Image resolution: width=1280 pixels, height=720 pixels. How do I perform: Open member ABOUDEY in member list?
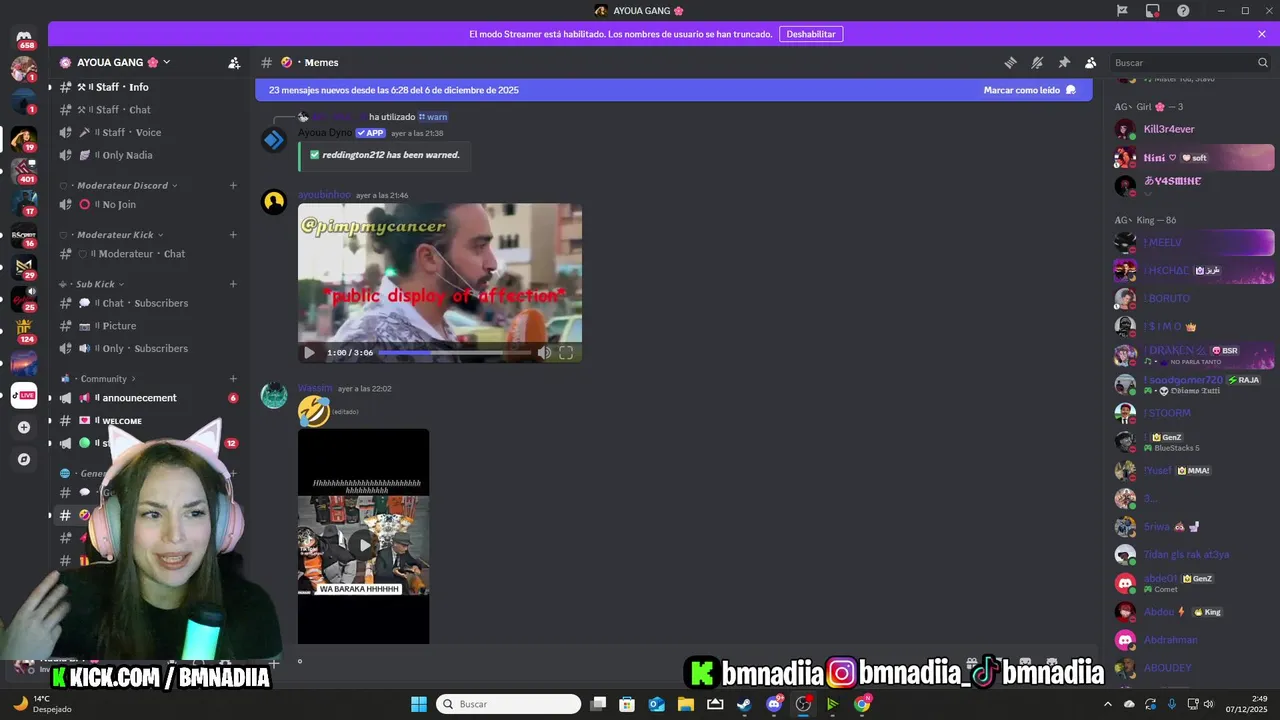(x=1194, y=668)
